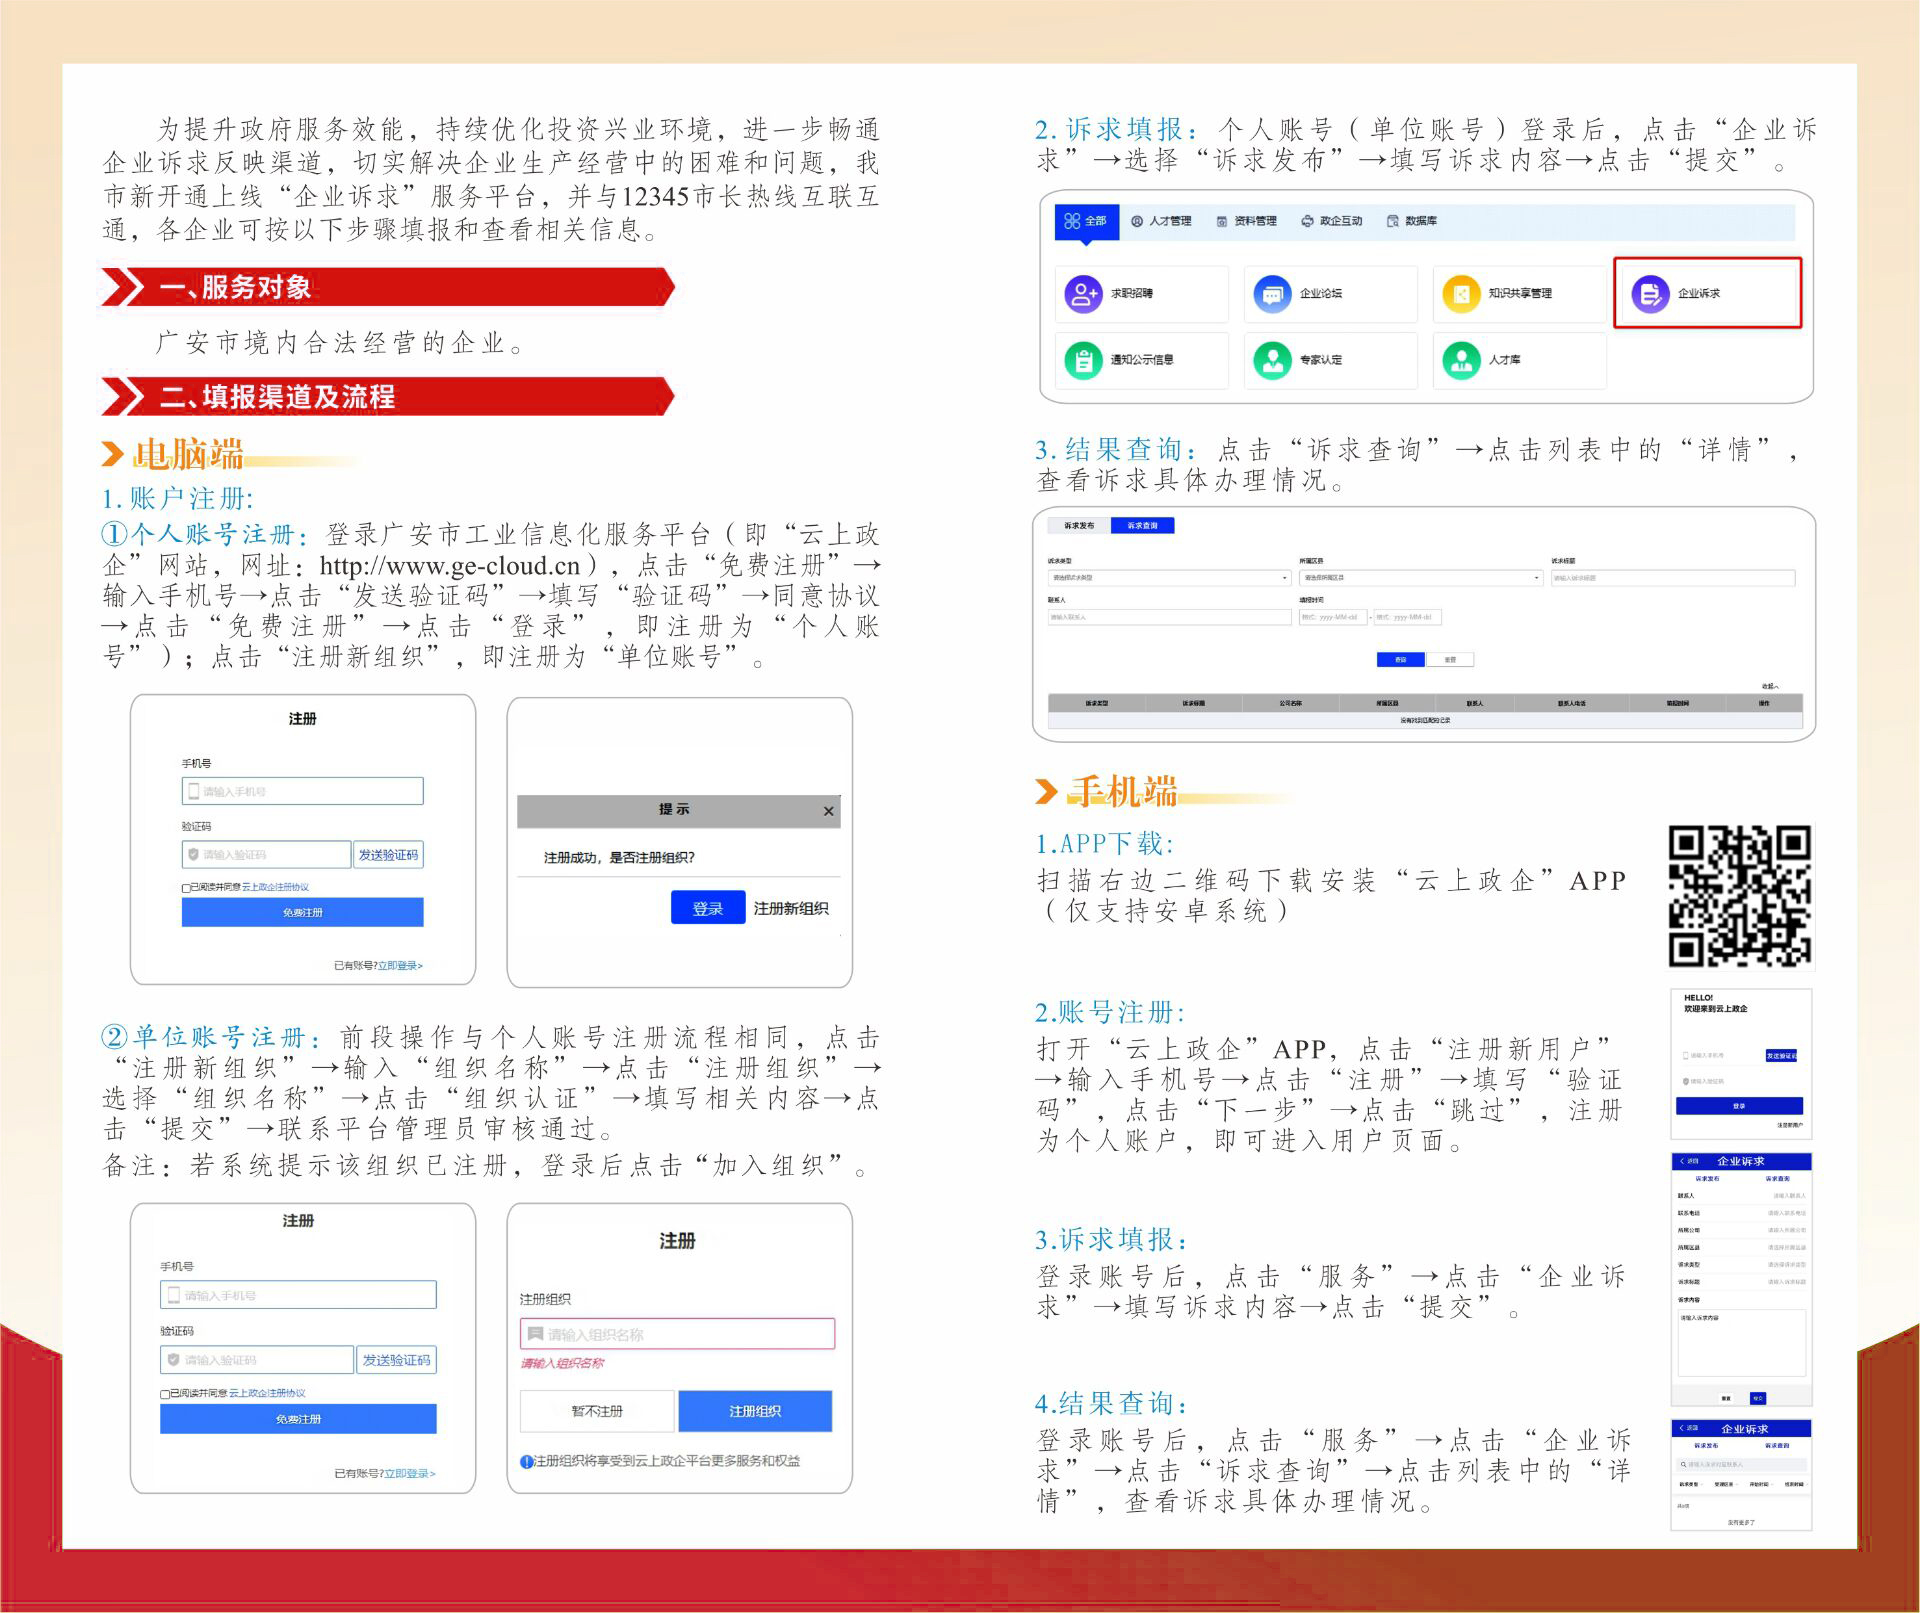This screenshot has height=1613, width=1920.
Task: Switch to the 资料管理 tab
Action: 1247,221
